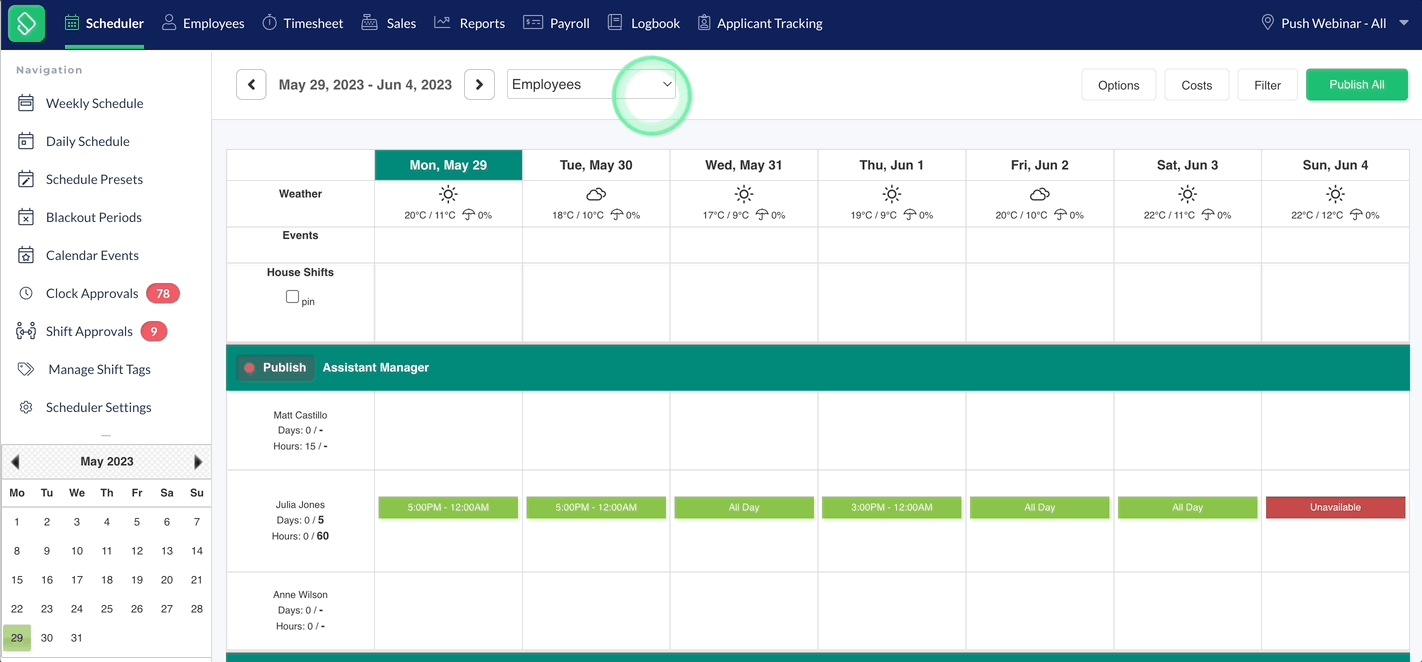This screenshot has width=1422, height=662.
Task: Open the Payroll tab
Action: pyautogui.click(x=556, y=23)
